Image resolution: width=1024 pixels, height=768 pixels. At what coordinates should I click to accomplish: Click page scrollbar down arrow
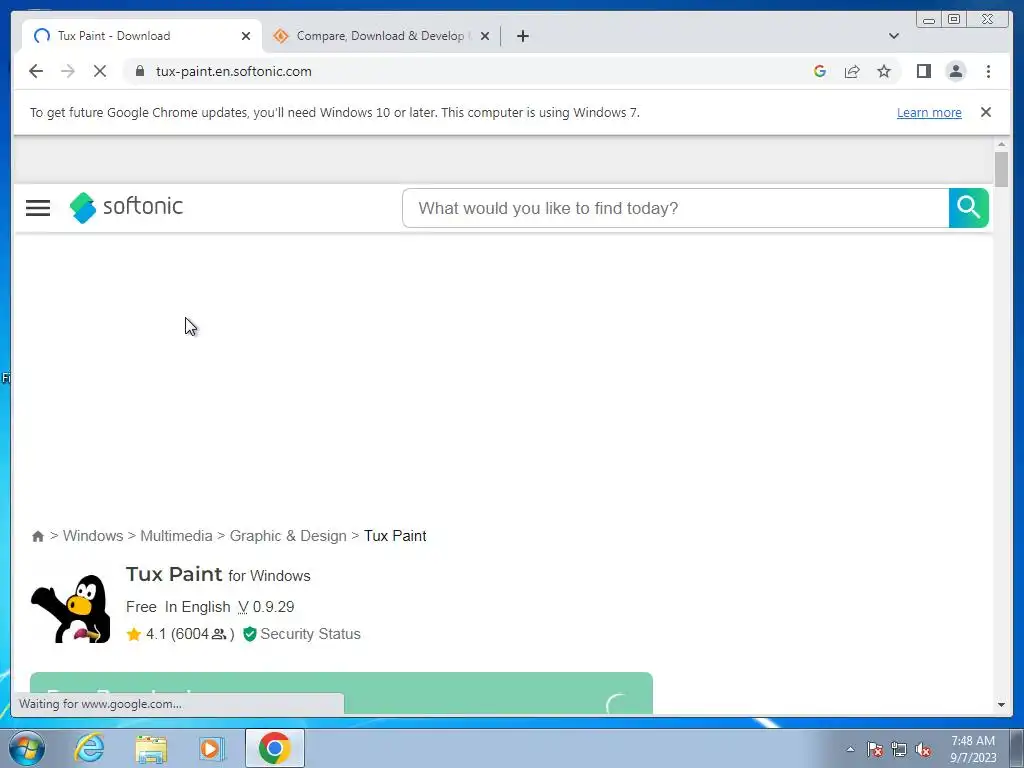point(1001,705)
